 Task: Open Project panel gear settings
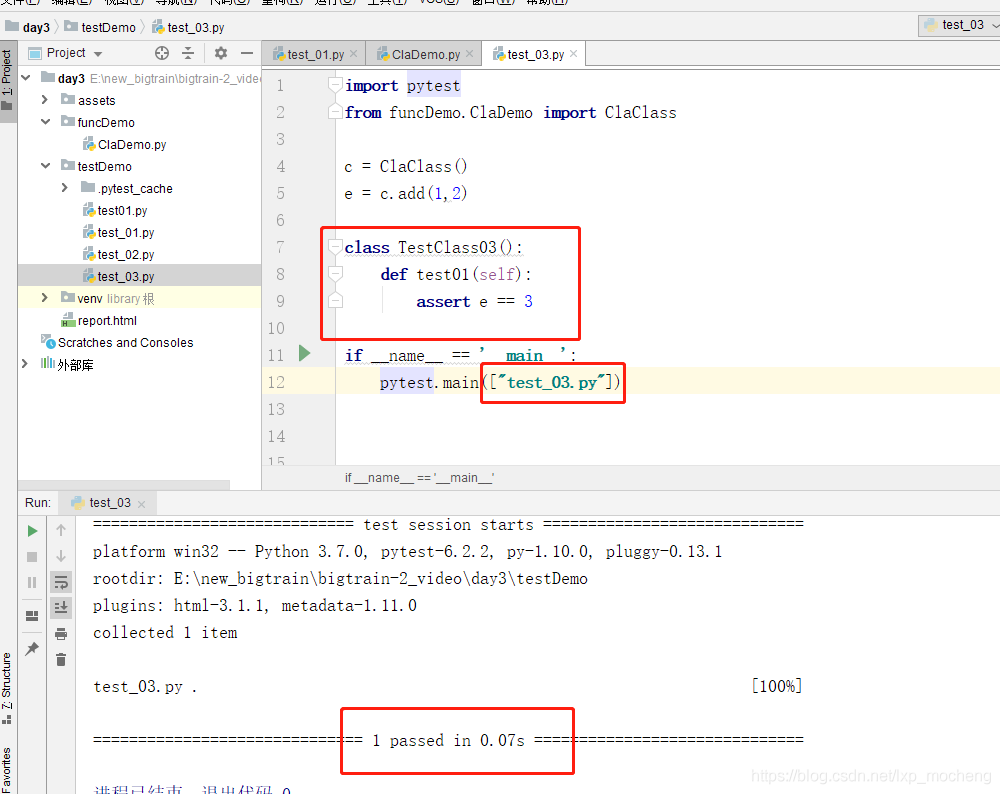[221, 53]
